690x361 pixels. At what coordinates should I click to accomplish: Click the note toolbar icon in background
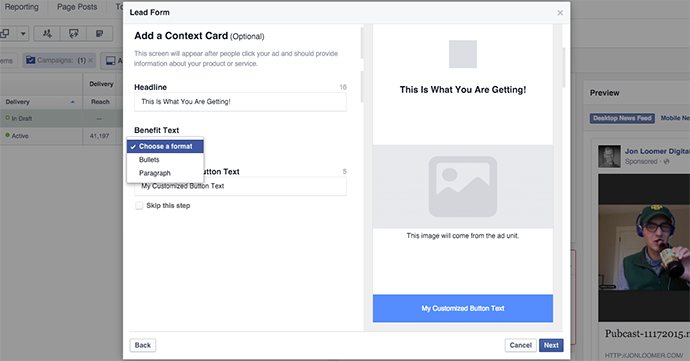99,33
